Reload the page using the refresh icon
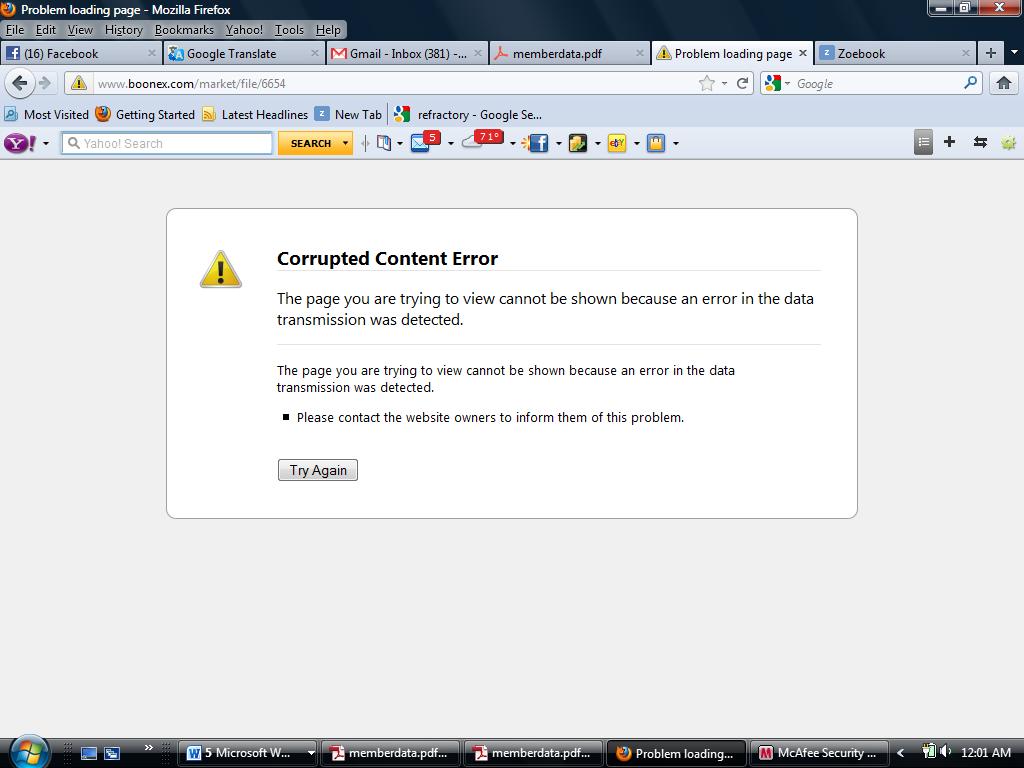This screenshot has width=1024, height=768. click(x=743, y=84)
